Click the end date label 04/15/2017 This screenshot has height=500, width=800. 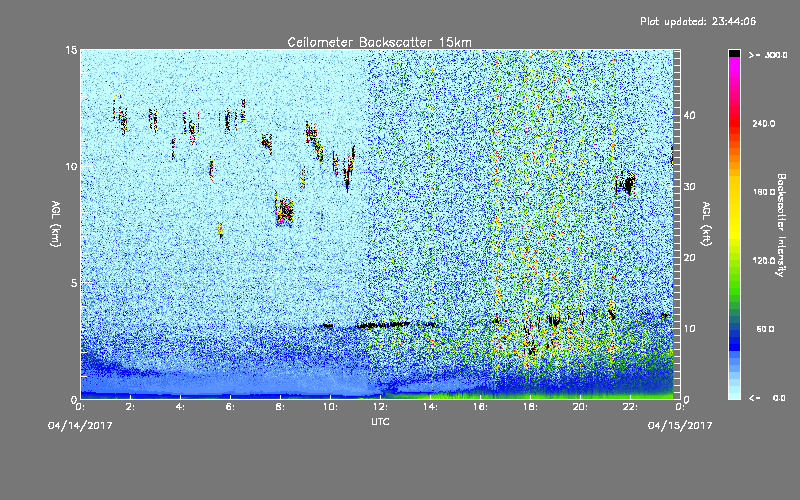[680, 426]
